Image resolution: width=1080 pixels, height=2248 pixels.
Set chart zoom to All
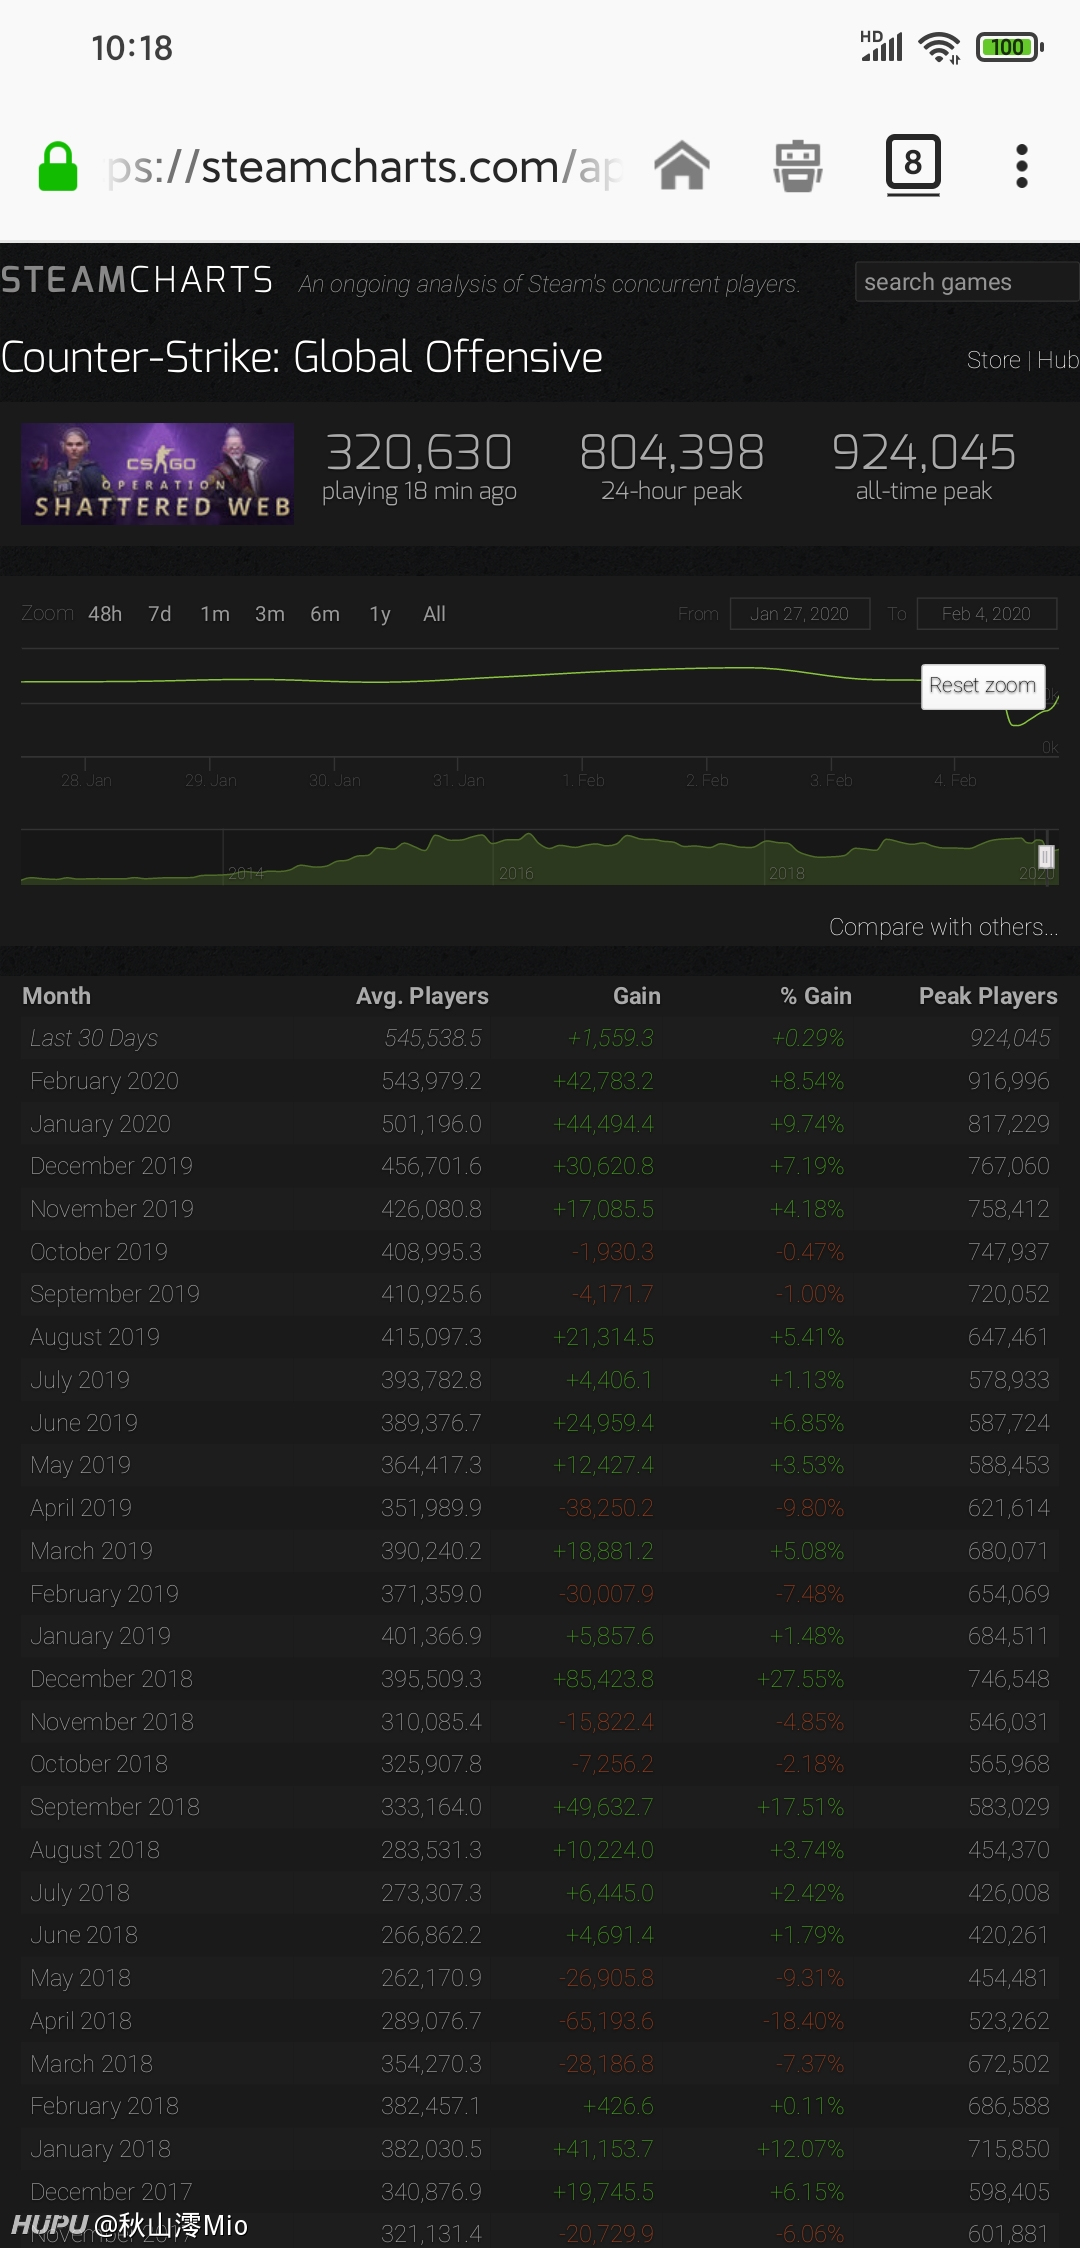434,614
